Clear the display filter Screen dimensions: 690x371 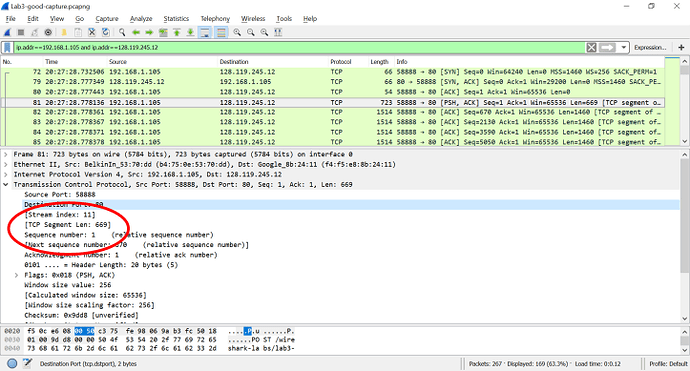pyautogui.click(x=591, y=47)
